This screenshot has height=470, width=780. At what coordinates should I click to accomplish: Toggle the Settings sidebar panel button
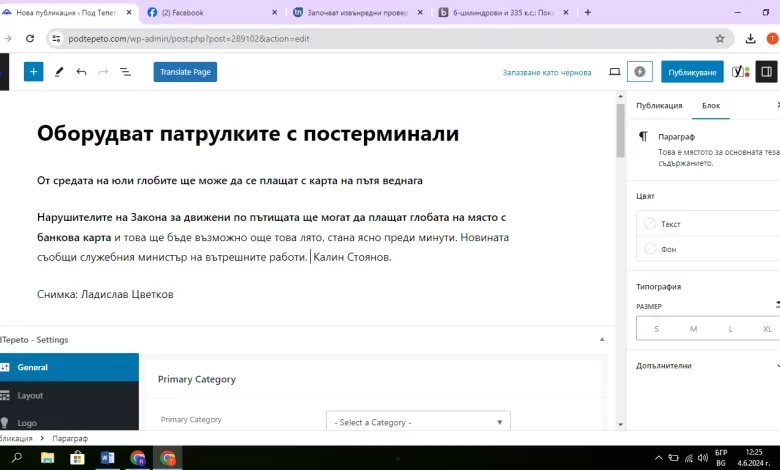767,72
